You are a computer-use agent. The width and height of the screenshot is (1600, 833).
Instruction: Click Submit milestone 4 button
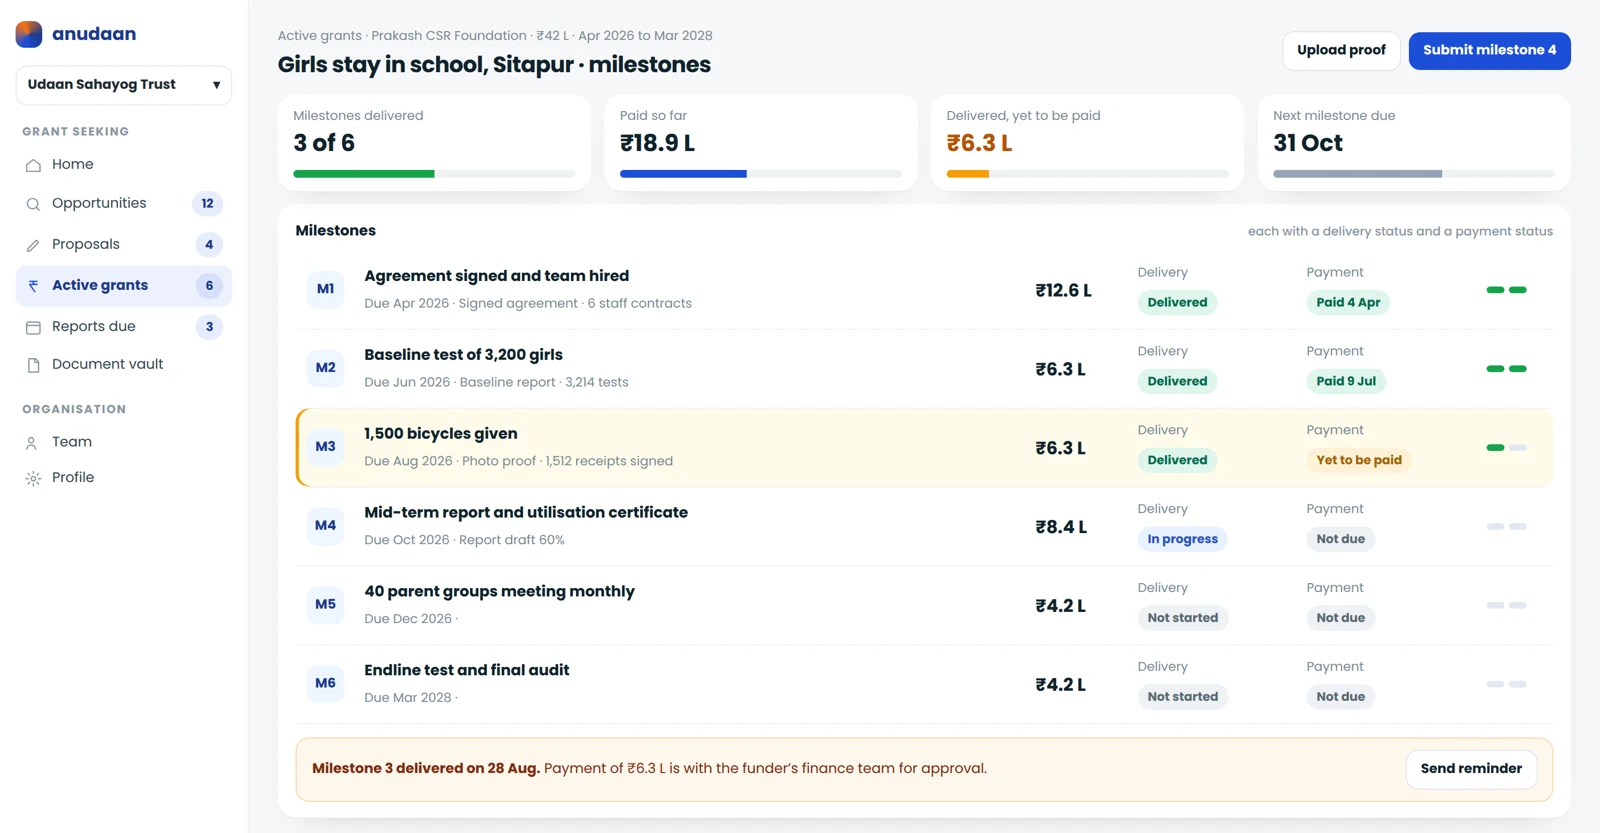click(x=1489, y=51)
